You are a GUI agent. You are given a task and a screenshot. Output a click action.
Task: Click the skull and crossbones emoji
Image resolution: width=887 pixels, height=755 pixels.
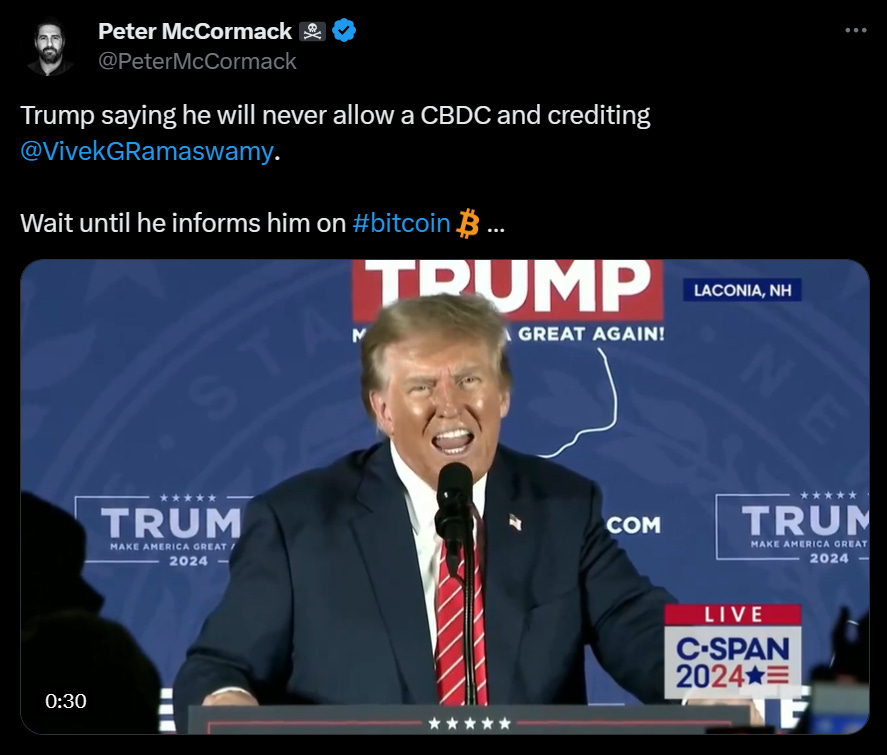(312, 32)
